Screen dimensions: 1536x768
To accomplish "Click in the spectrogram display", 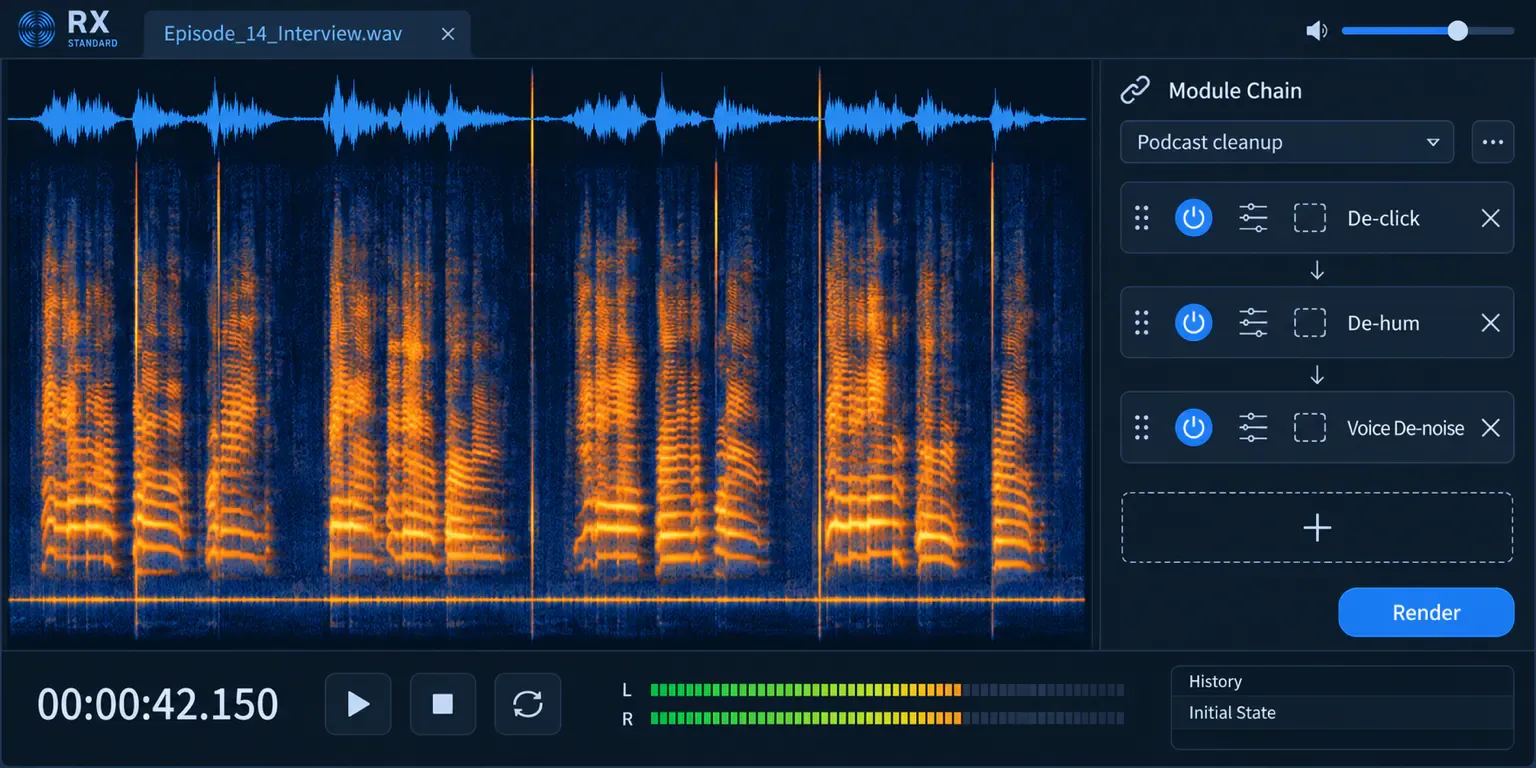I will coord(546,400).
